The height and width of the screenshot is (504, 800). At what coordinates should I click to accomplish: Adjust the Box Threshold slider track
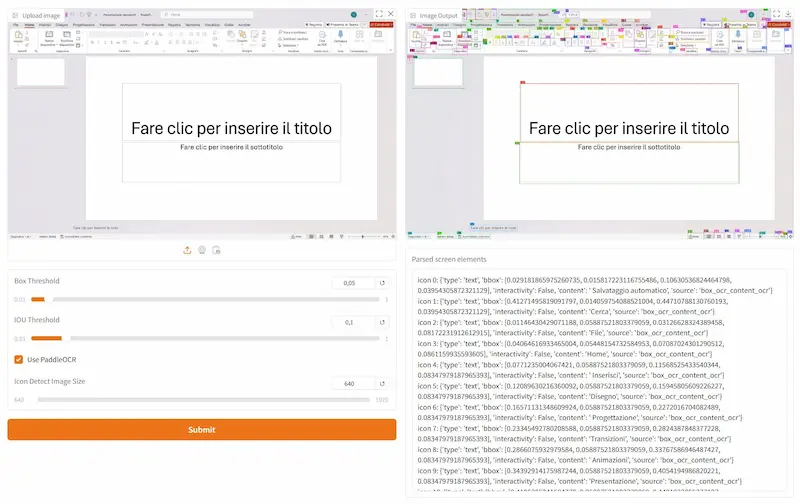coord(205,299)
